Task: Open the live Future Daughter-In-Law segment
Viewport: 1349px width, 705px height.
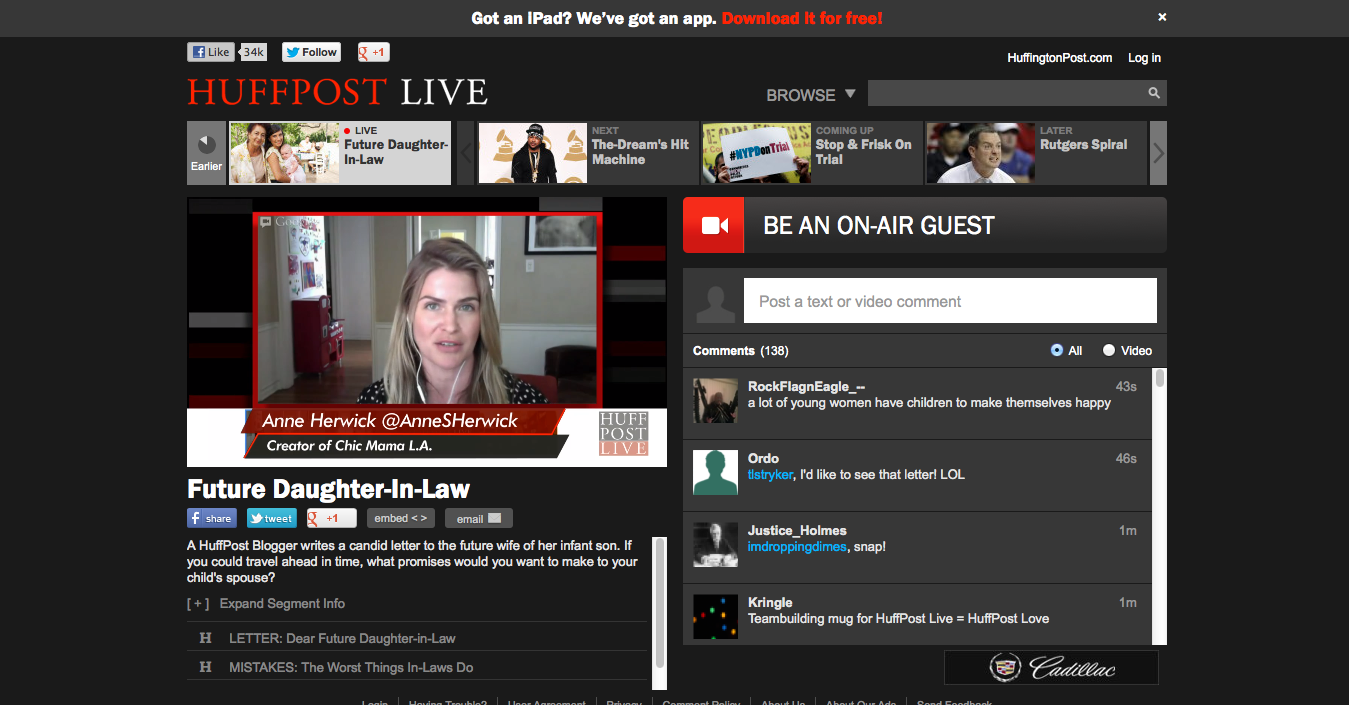Action: tap(340, 153)
